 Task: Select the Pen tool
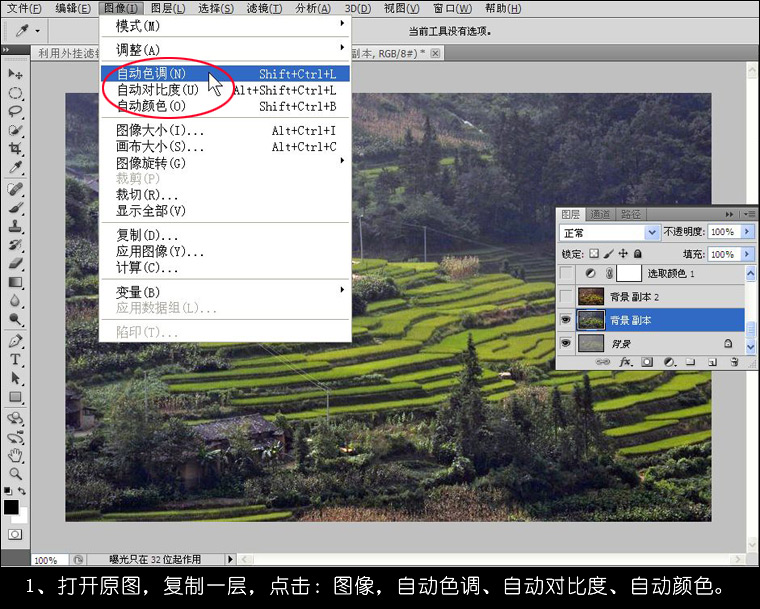[15, 341]
